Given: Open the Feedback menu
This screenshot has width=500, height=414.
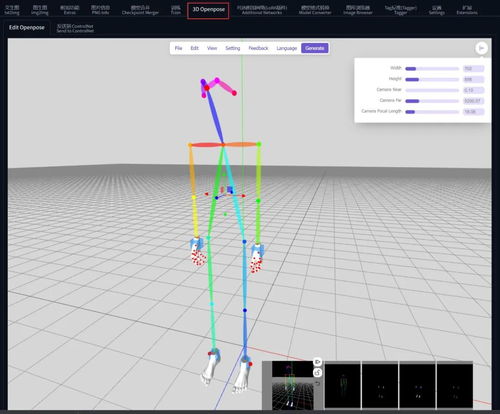Looking at the screenshot, I should pyautogui.click(x=258, y=48).
